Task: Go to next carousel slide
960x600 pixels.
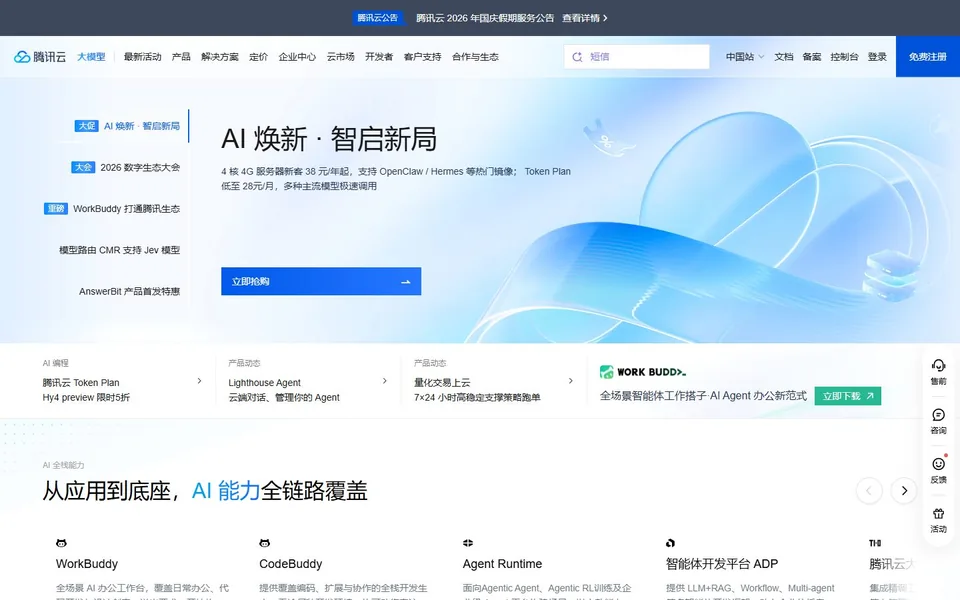Action: click(x=904, y=490)
